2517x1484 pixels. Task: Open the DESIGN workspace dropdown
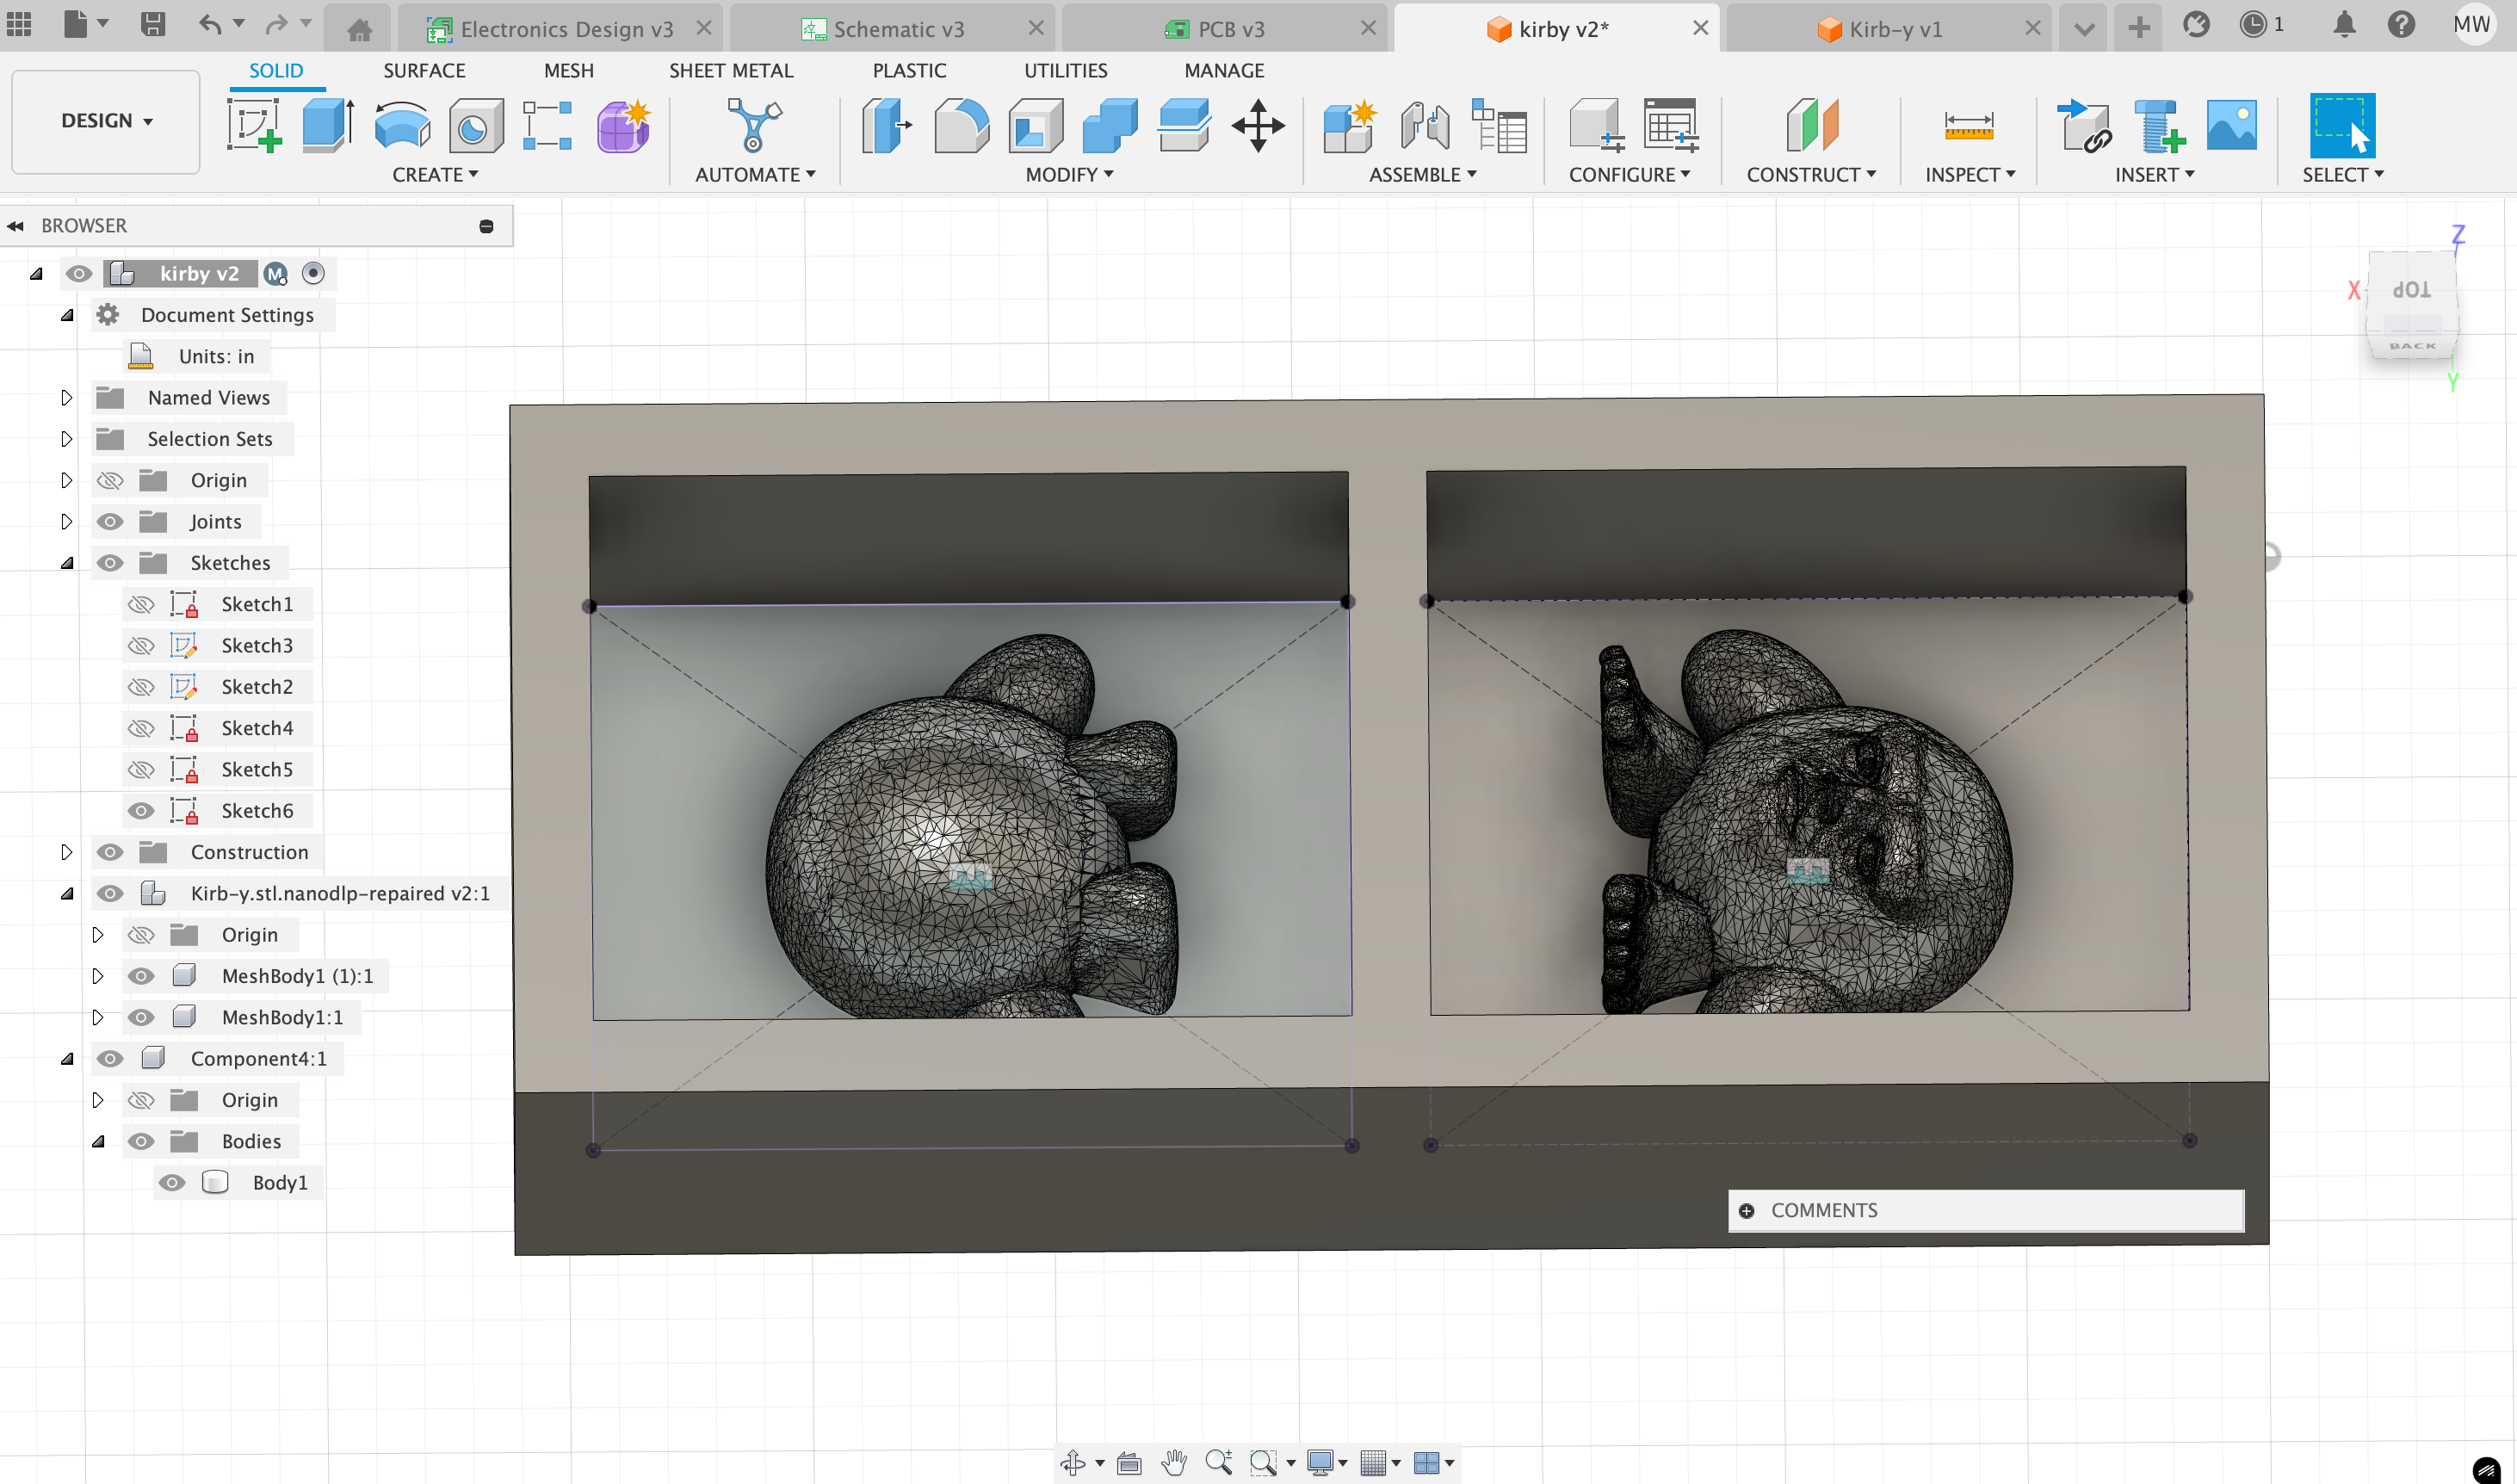click(x=106, y=121)
